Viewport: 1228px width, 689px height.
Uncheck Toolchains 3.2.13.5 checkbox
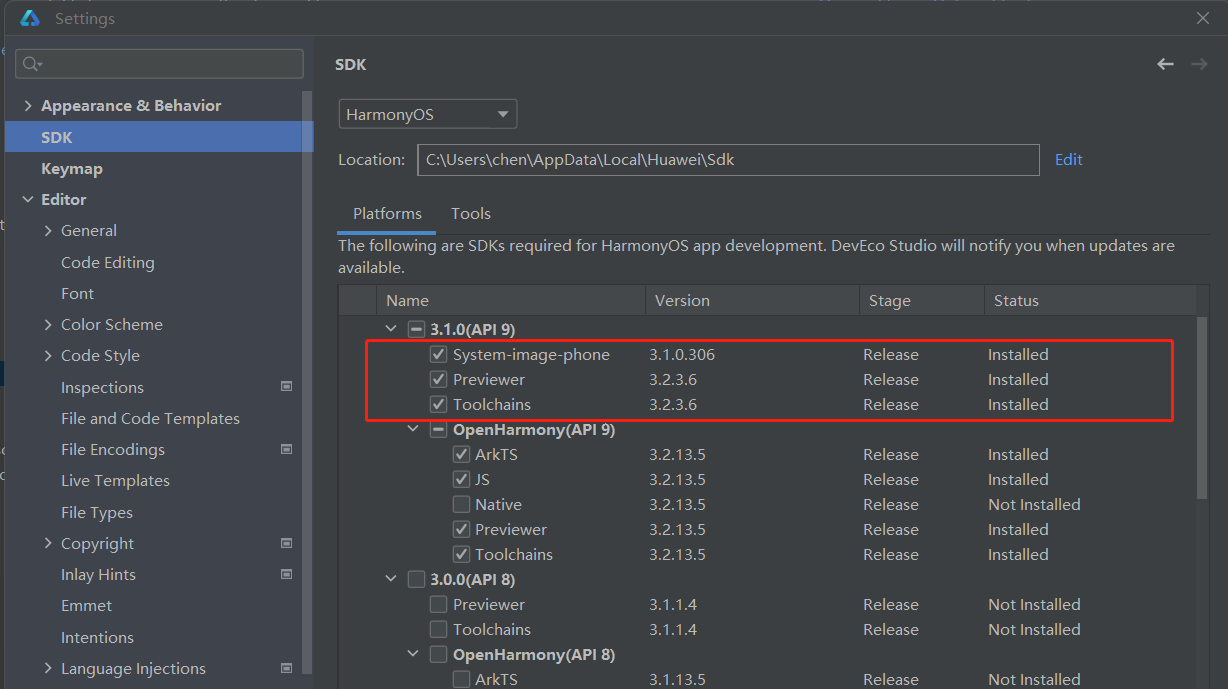[461, 554]
